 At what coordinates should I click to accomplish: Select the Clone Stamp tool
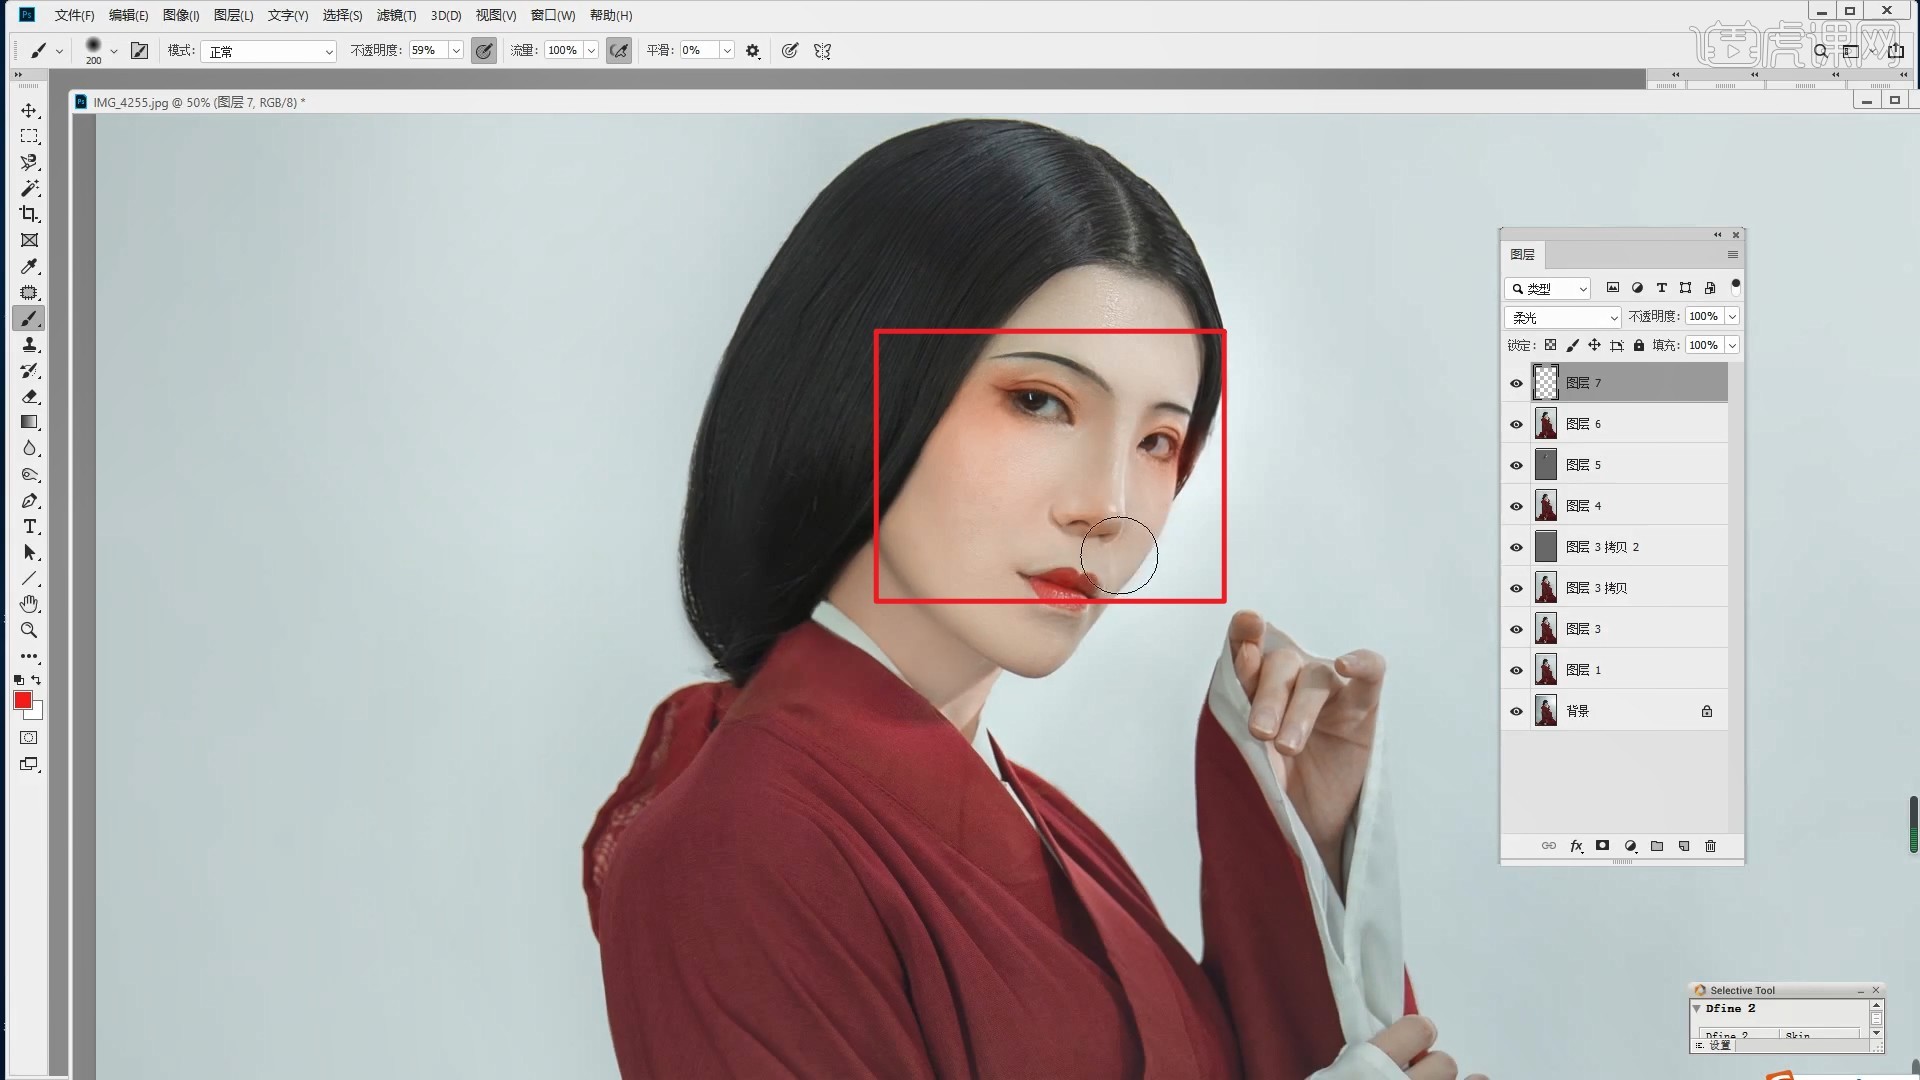[29, 345]
